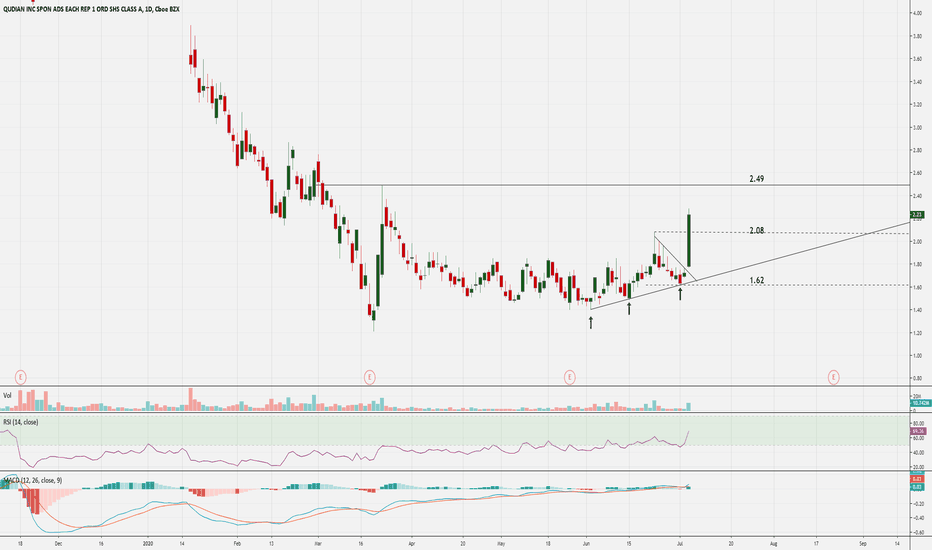Click the teal volume value tag 10.742M
Image resolution: width=932 pixels, height=550 pixels.
920,403
